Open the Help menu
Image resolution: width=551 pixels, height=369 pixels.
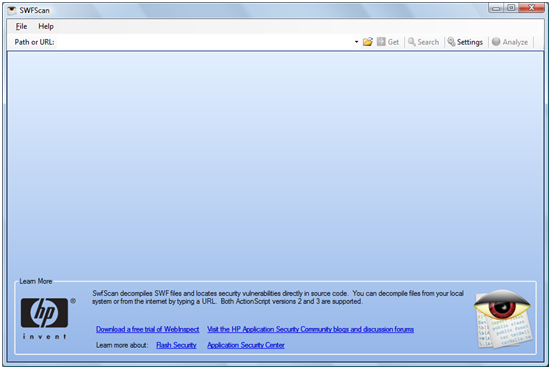[x=46, y=26]
